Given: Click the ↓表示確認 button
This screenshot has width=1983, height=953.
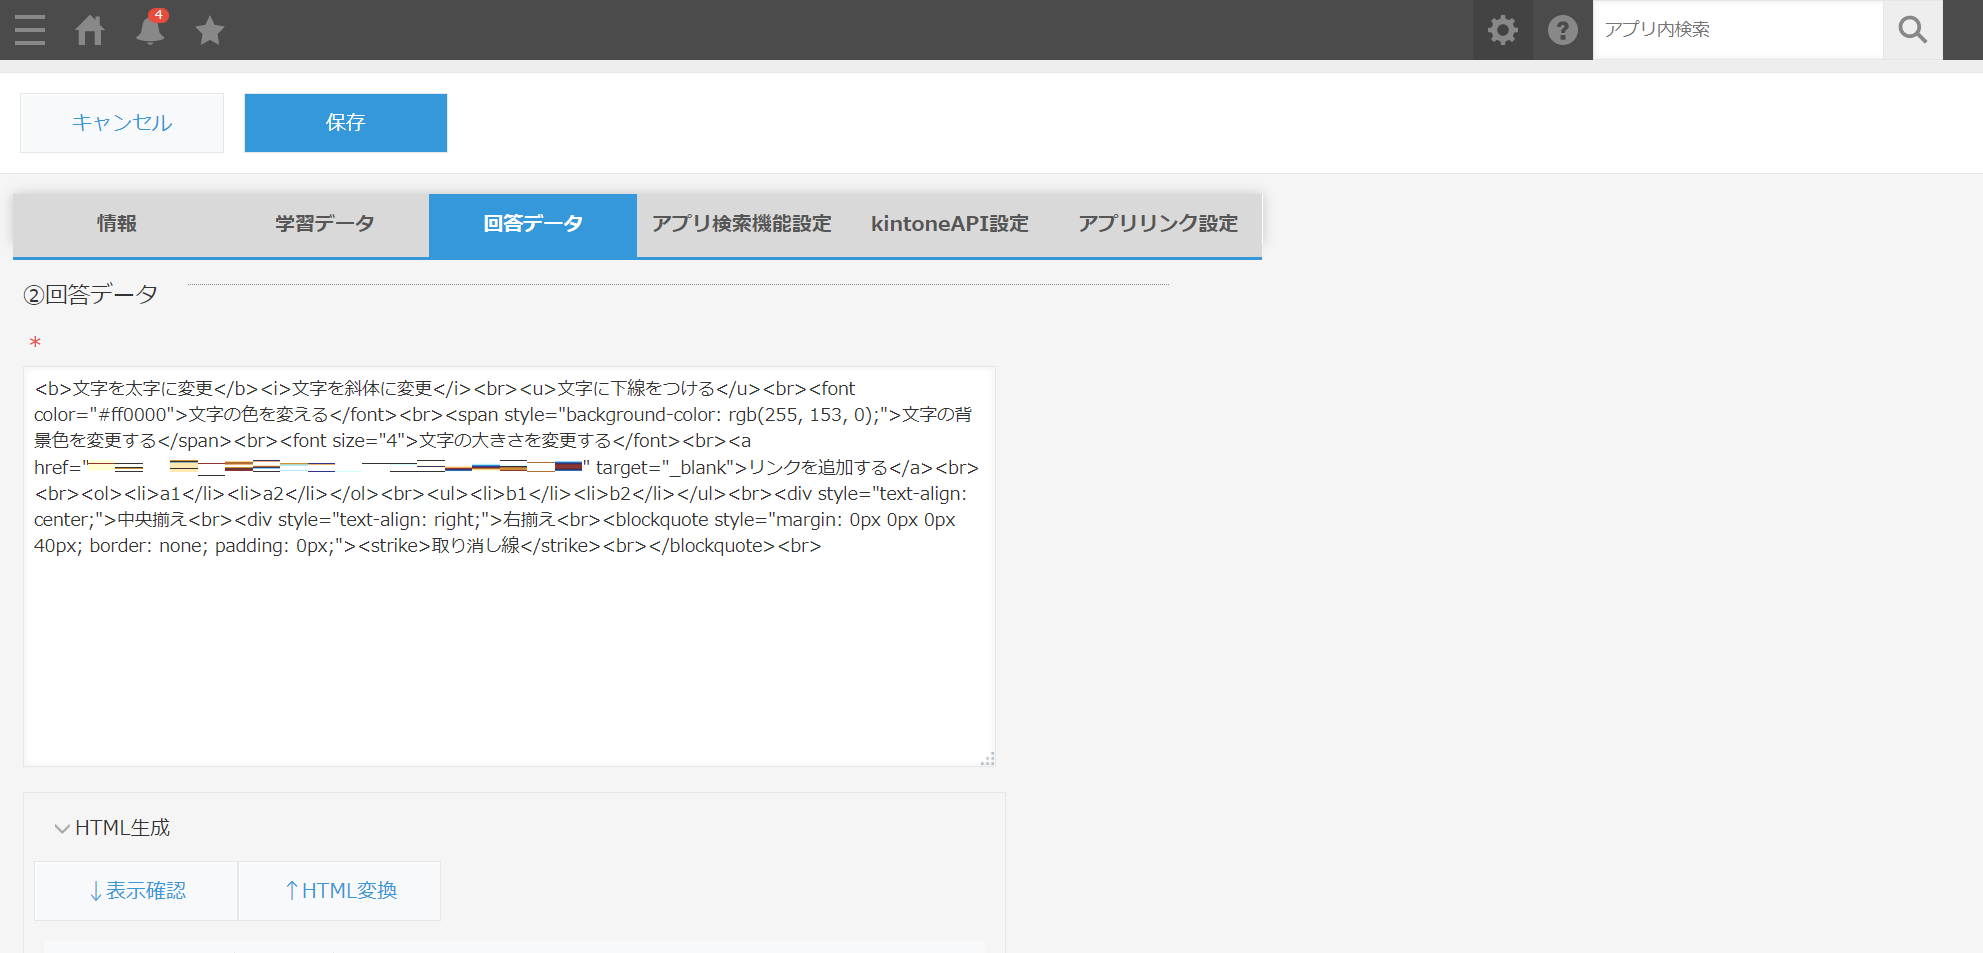Looking at the screenshot, I should pyautogui.click(x=137, y=890).
